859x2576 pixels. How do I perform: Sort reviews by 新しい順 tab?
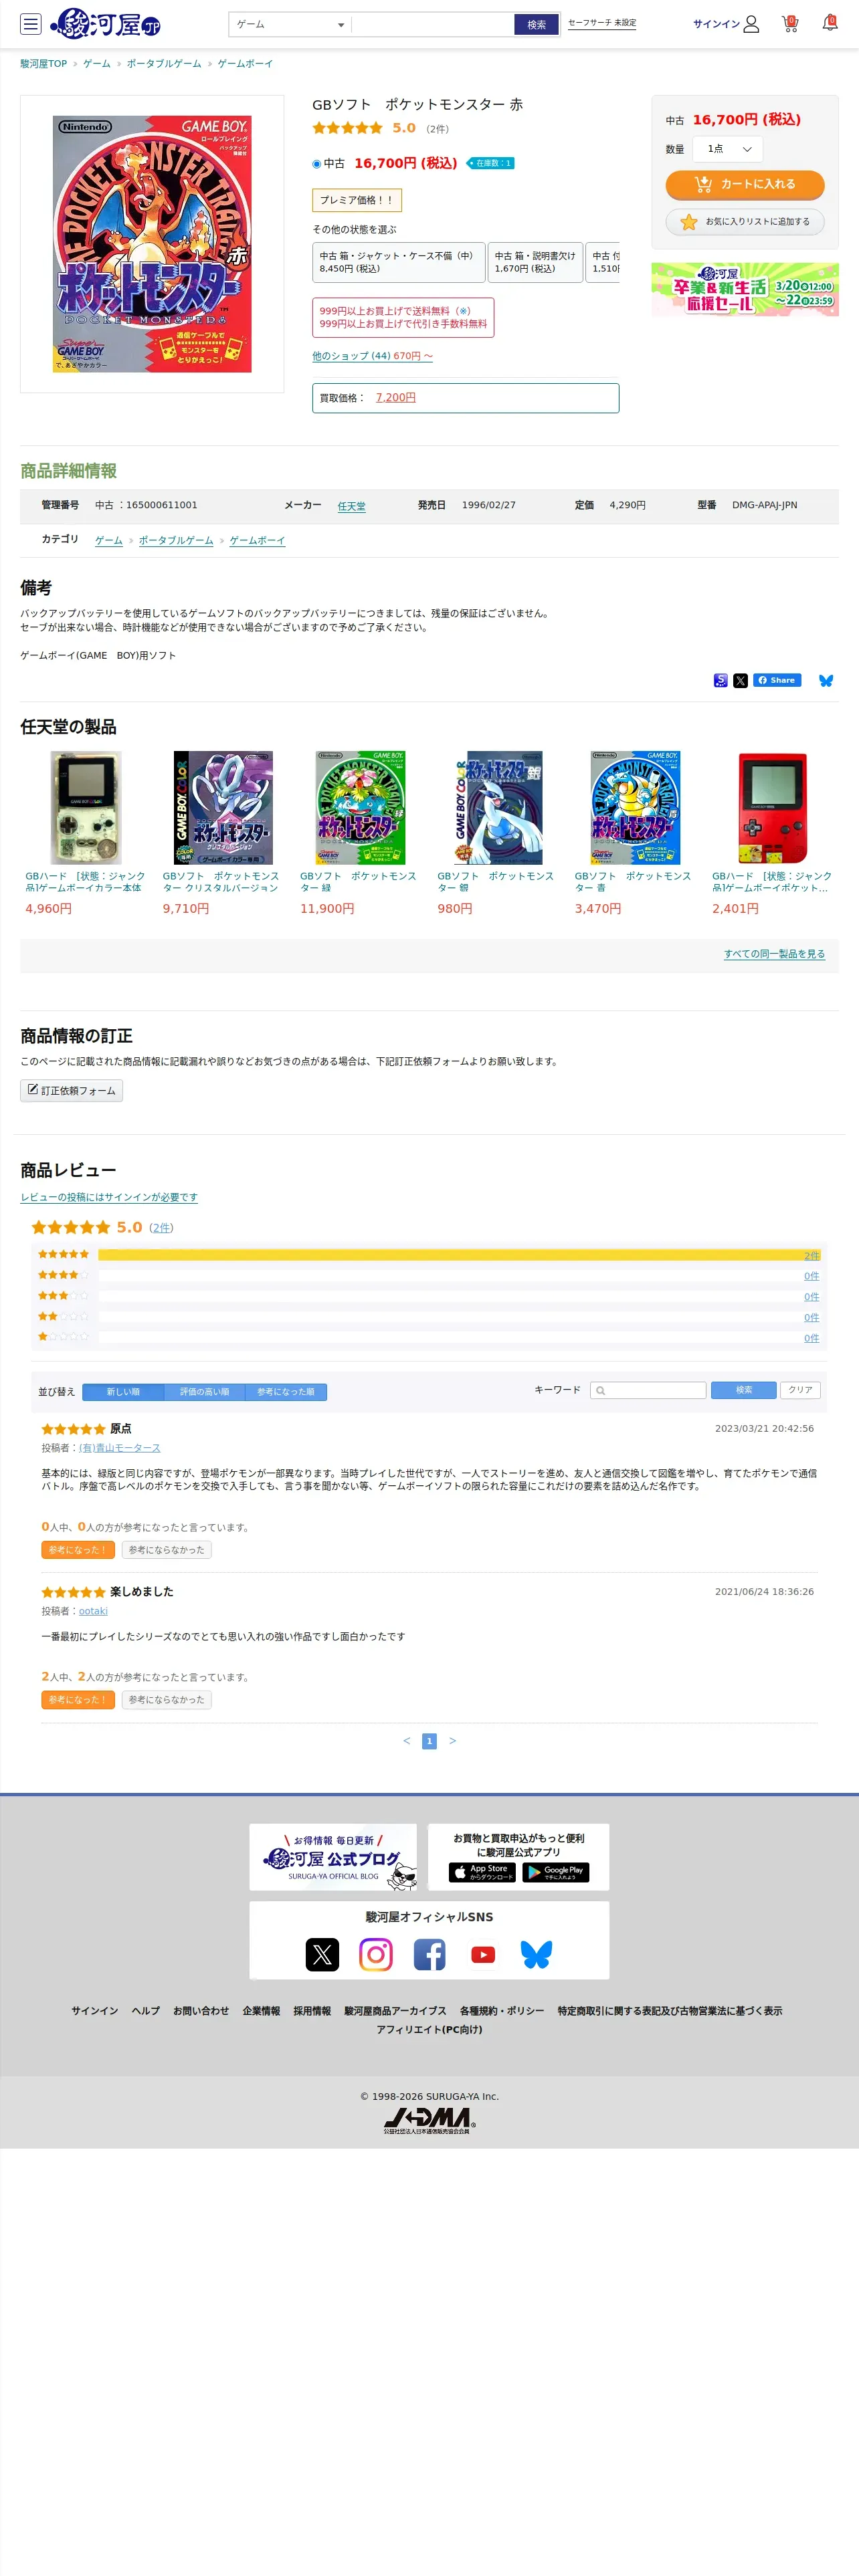pyautogui.click(x=123, y=1392)
